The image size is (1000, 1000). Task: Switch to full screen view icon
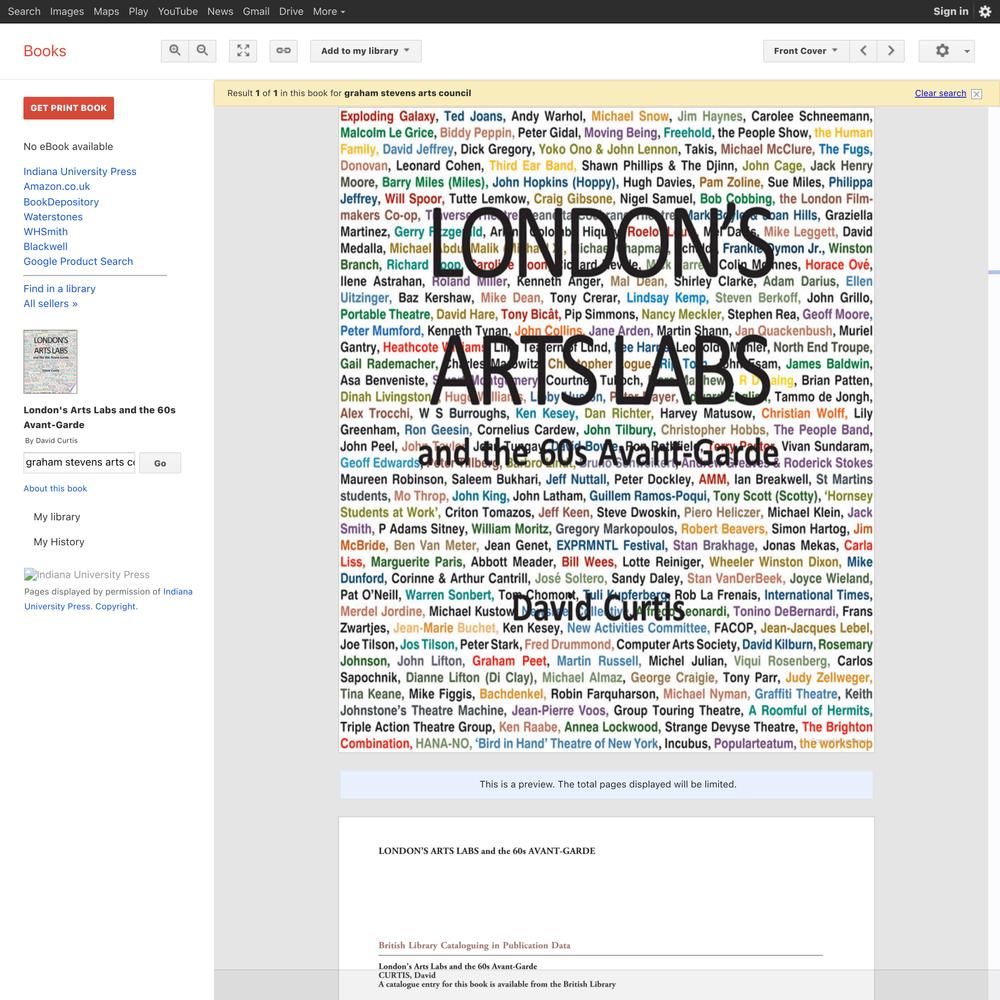pos(243,50)
